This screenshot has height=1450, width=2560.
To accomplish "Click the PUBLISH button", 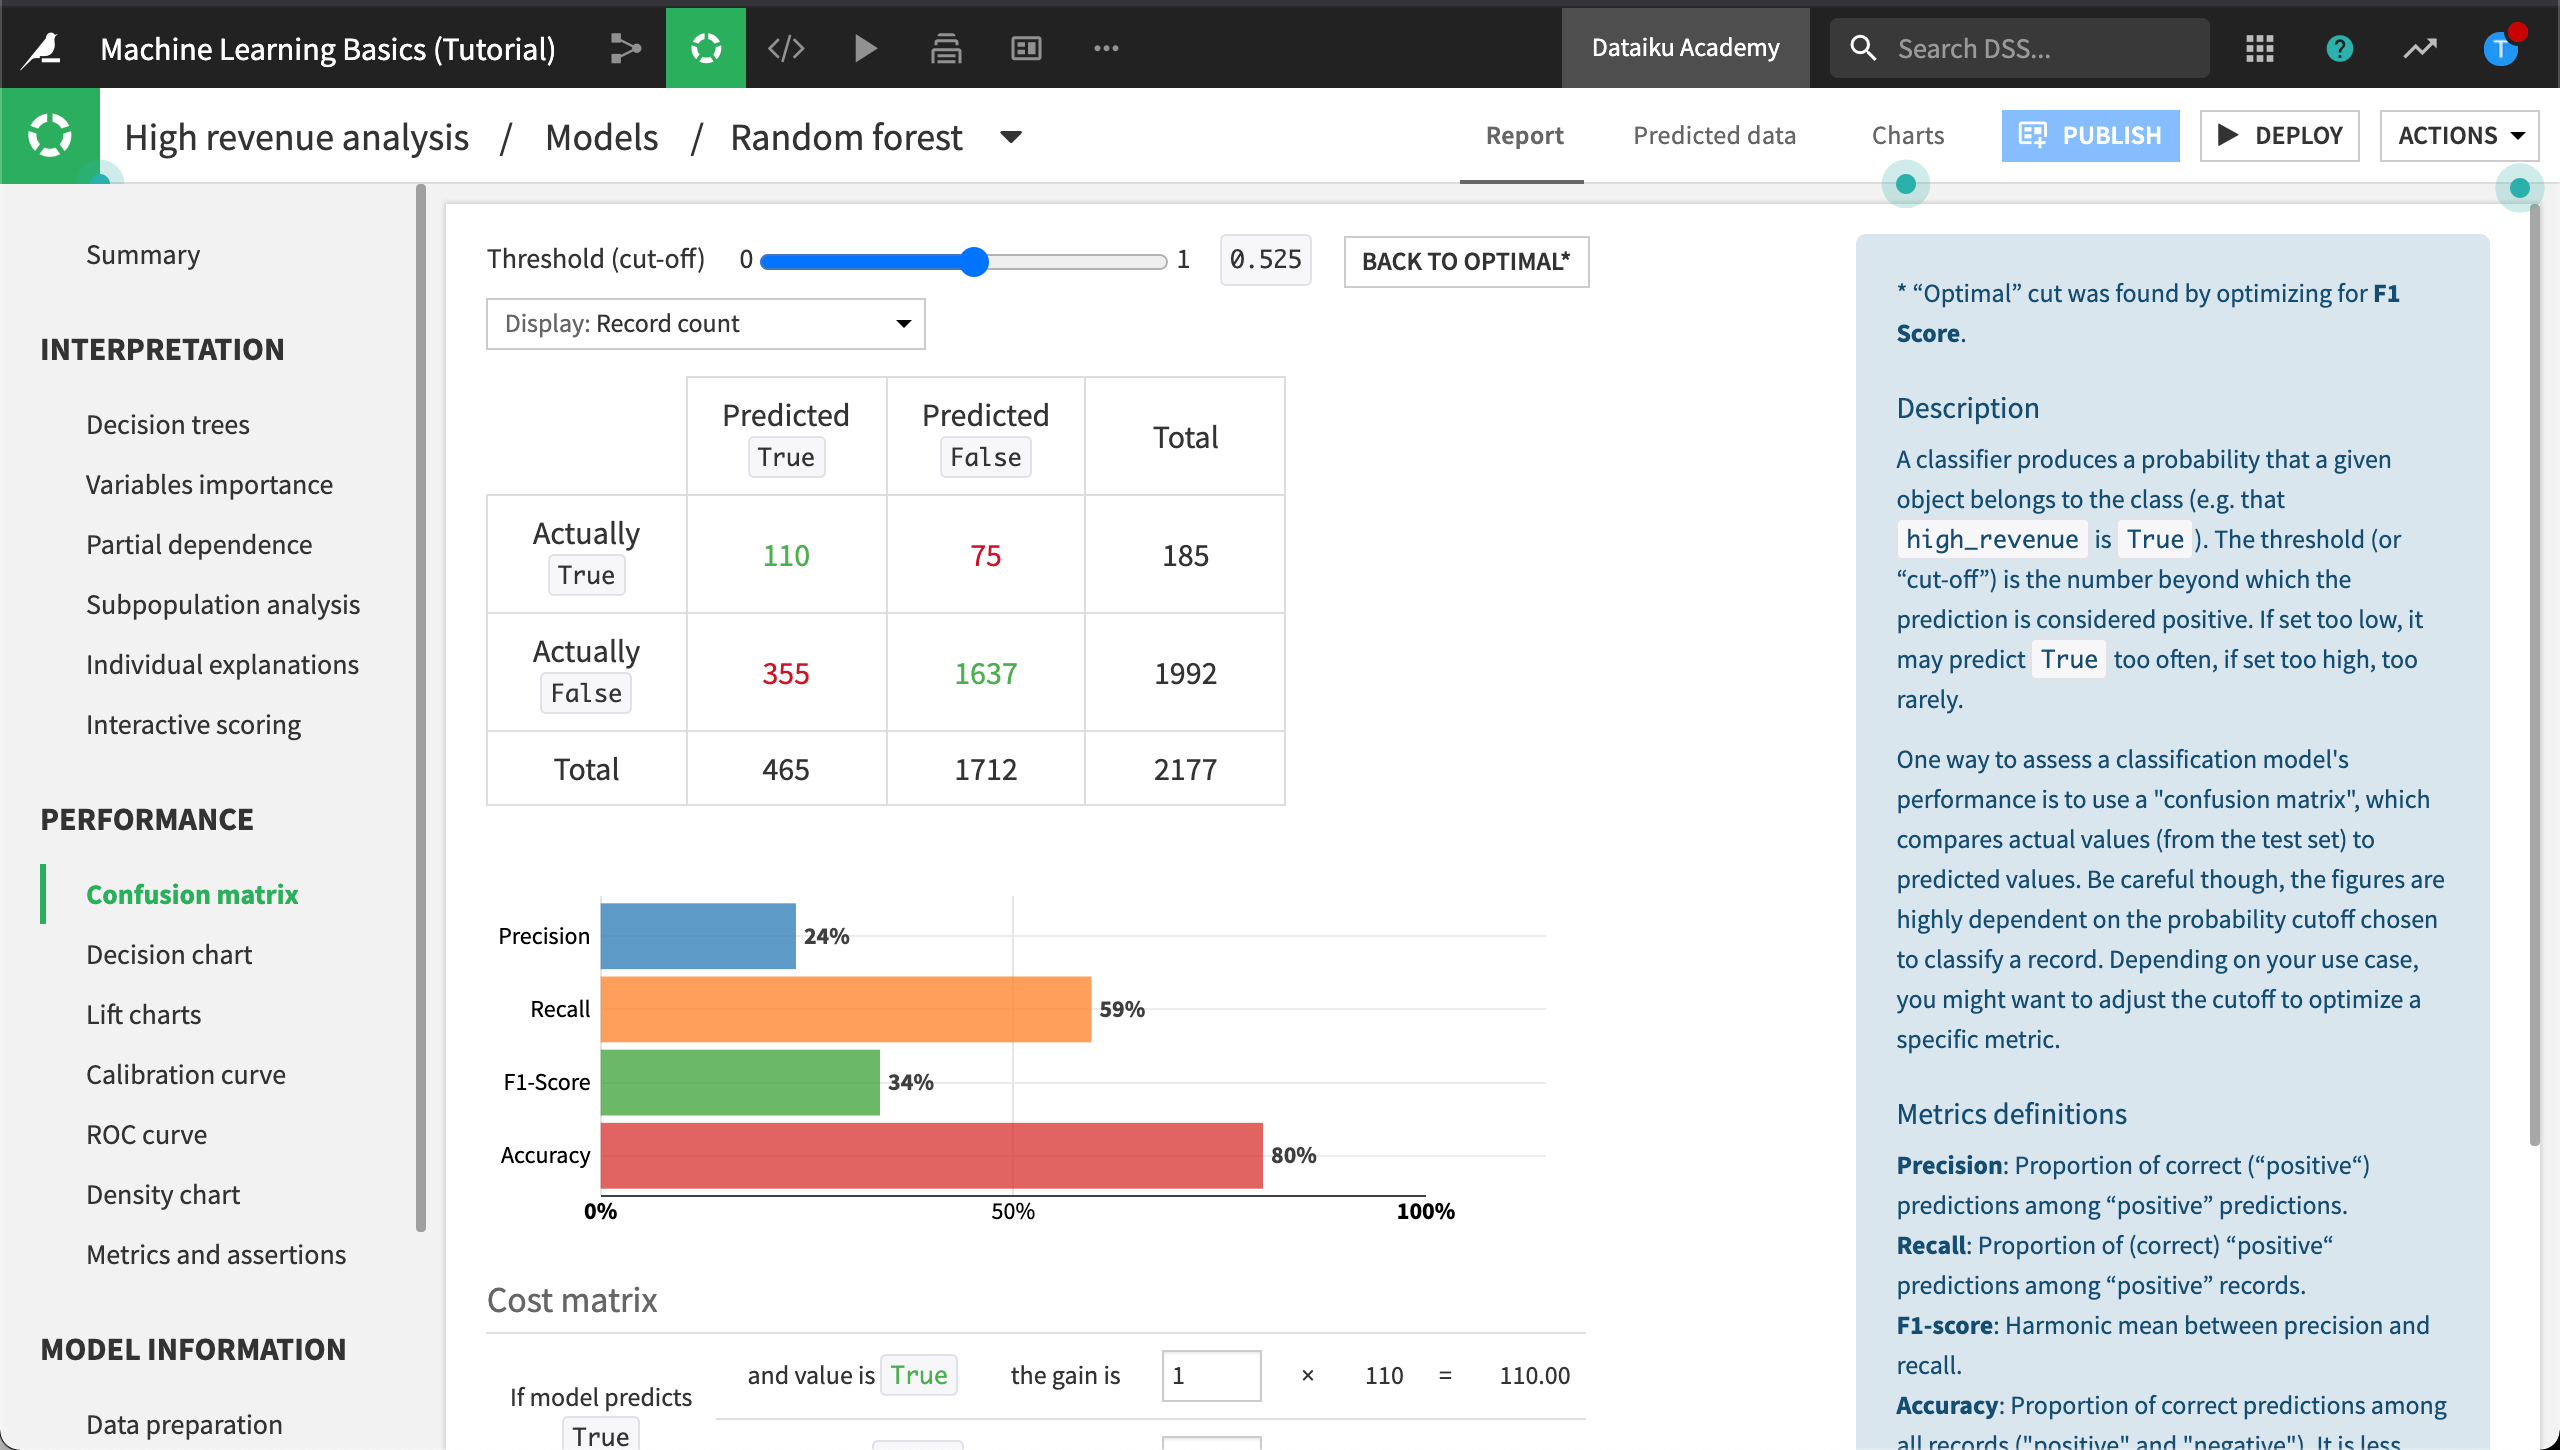I will point(2090,136).
